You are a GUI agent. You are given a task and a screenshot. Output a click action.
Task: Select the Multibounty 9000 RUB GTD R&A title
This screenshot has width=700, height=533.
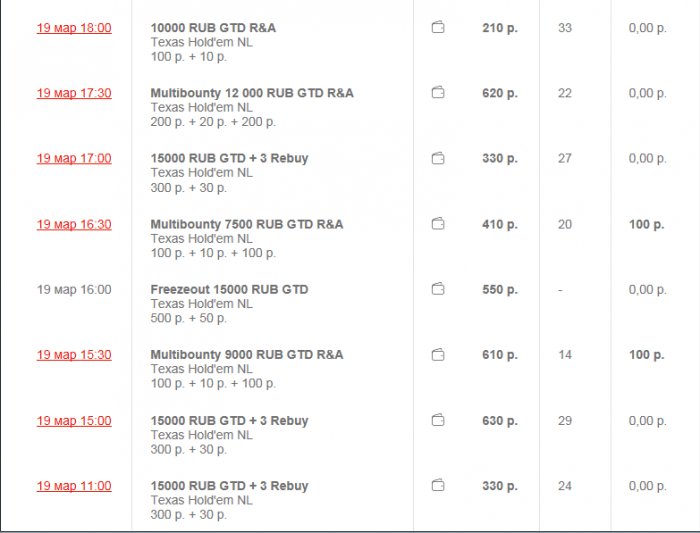click(x=246, y=355)
